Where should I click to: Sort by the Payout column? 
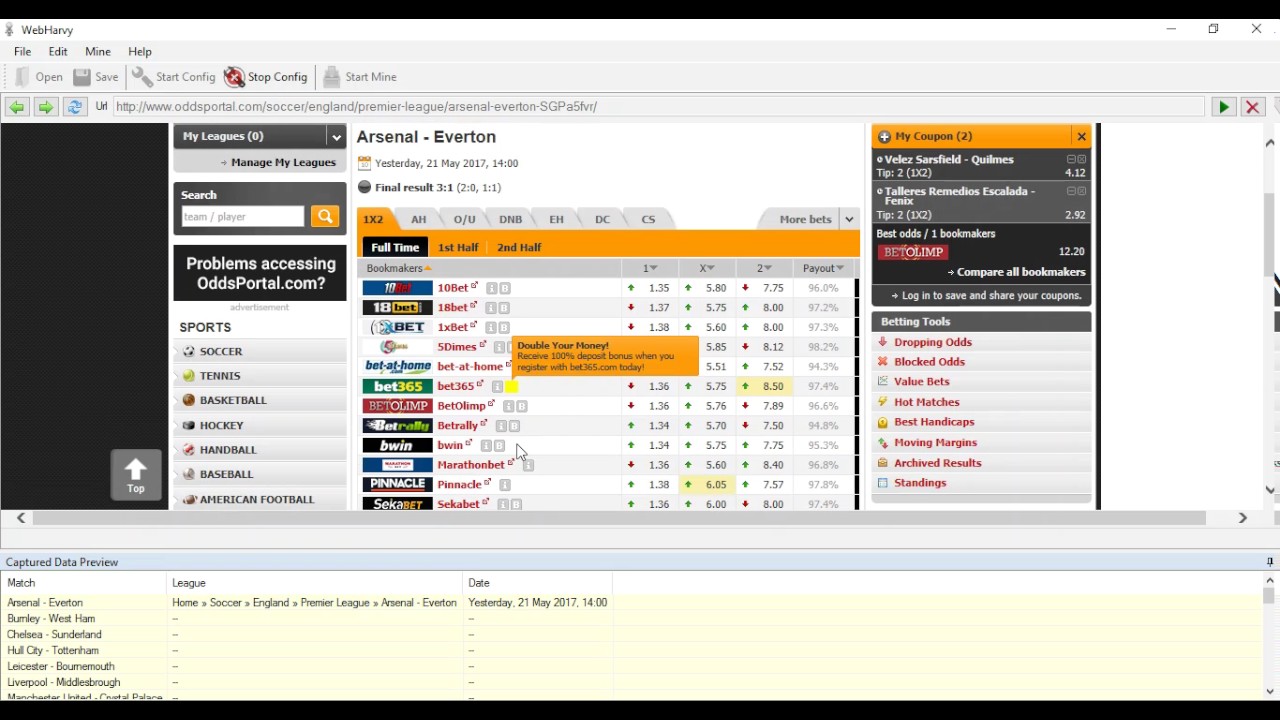[x=823, y=268]
